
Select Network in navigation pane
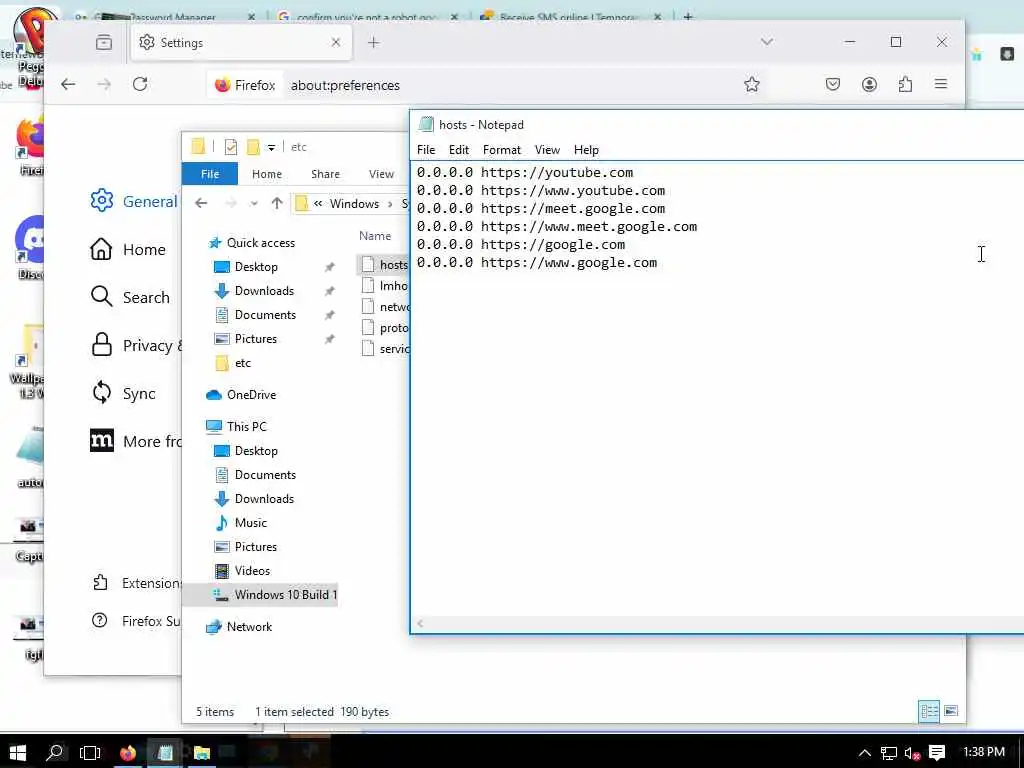pyautogui.click(x=239, y=626)
